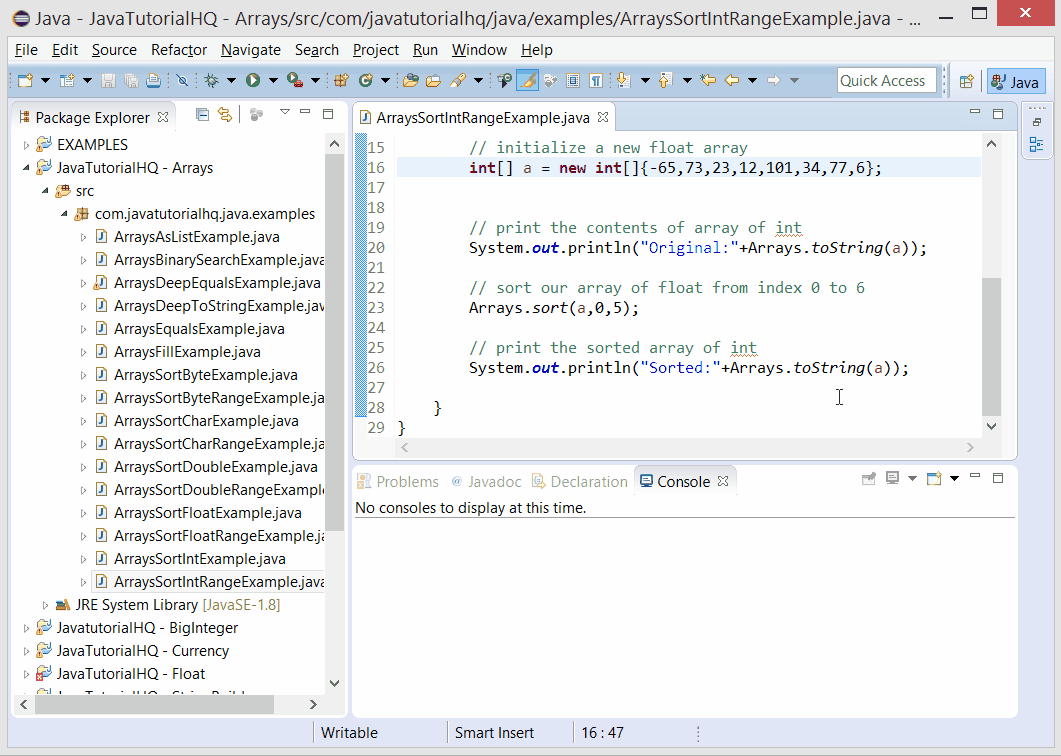Click the Quick Access search field
Viewport: 1061px width, 756px height.
pyautogui.click(x=886, y=81)
